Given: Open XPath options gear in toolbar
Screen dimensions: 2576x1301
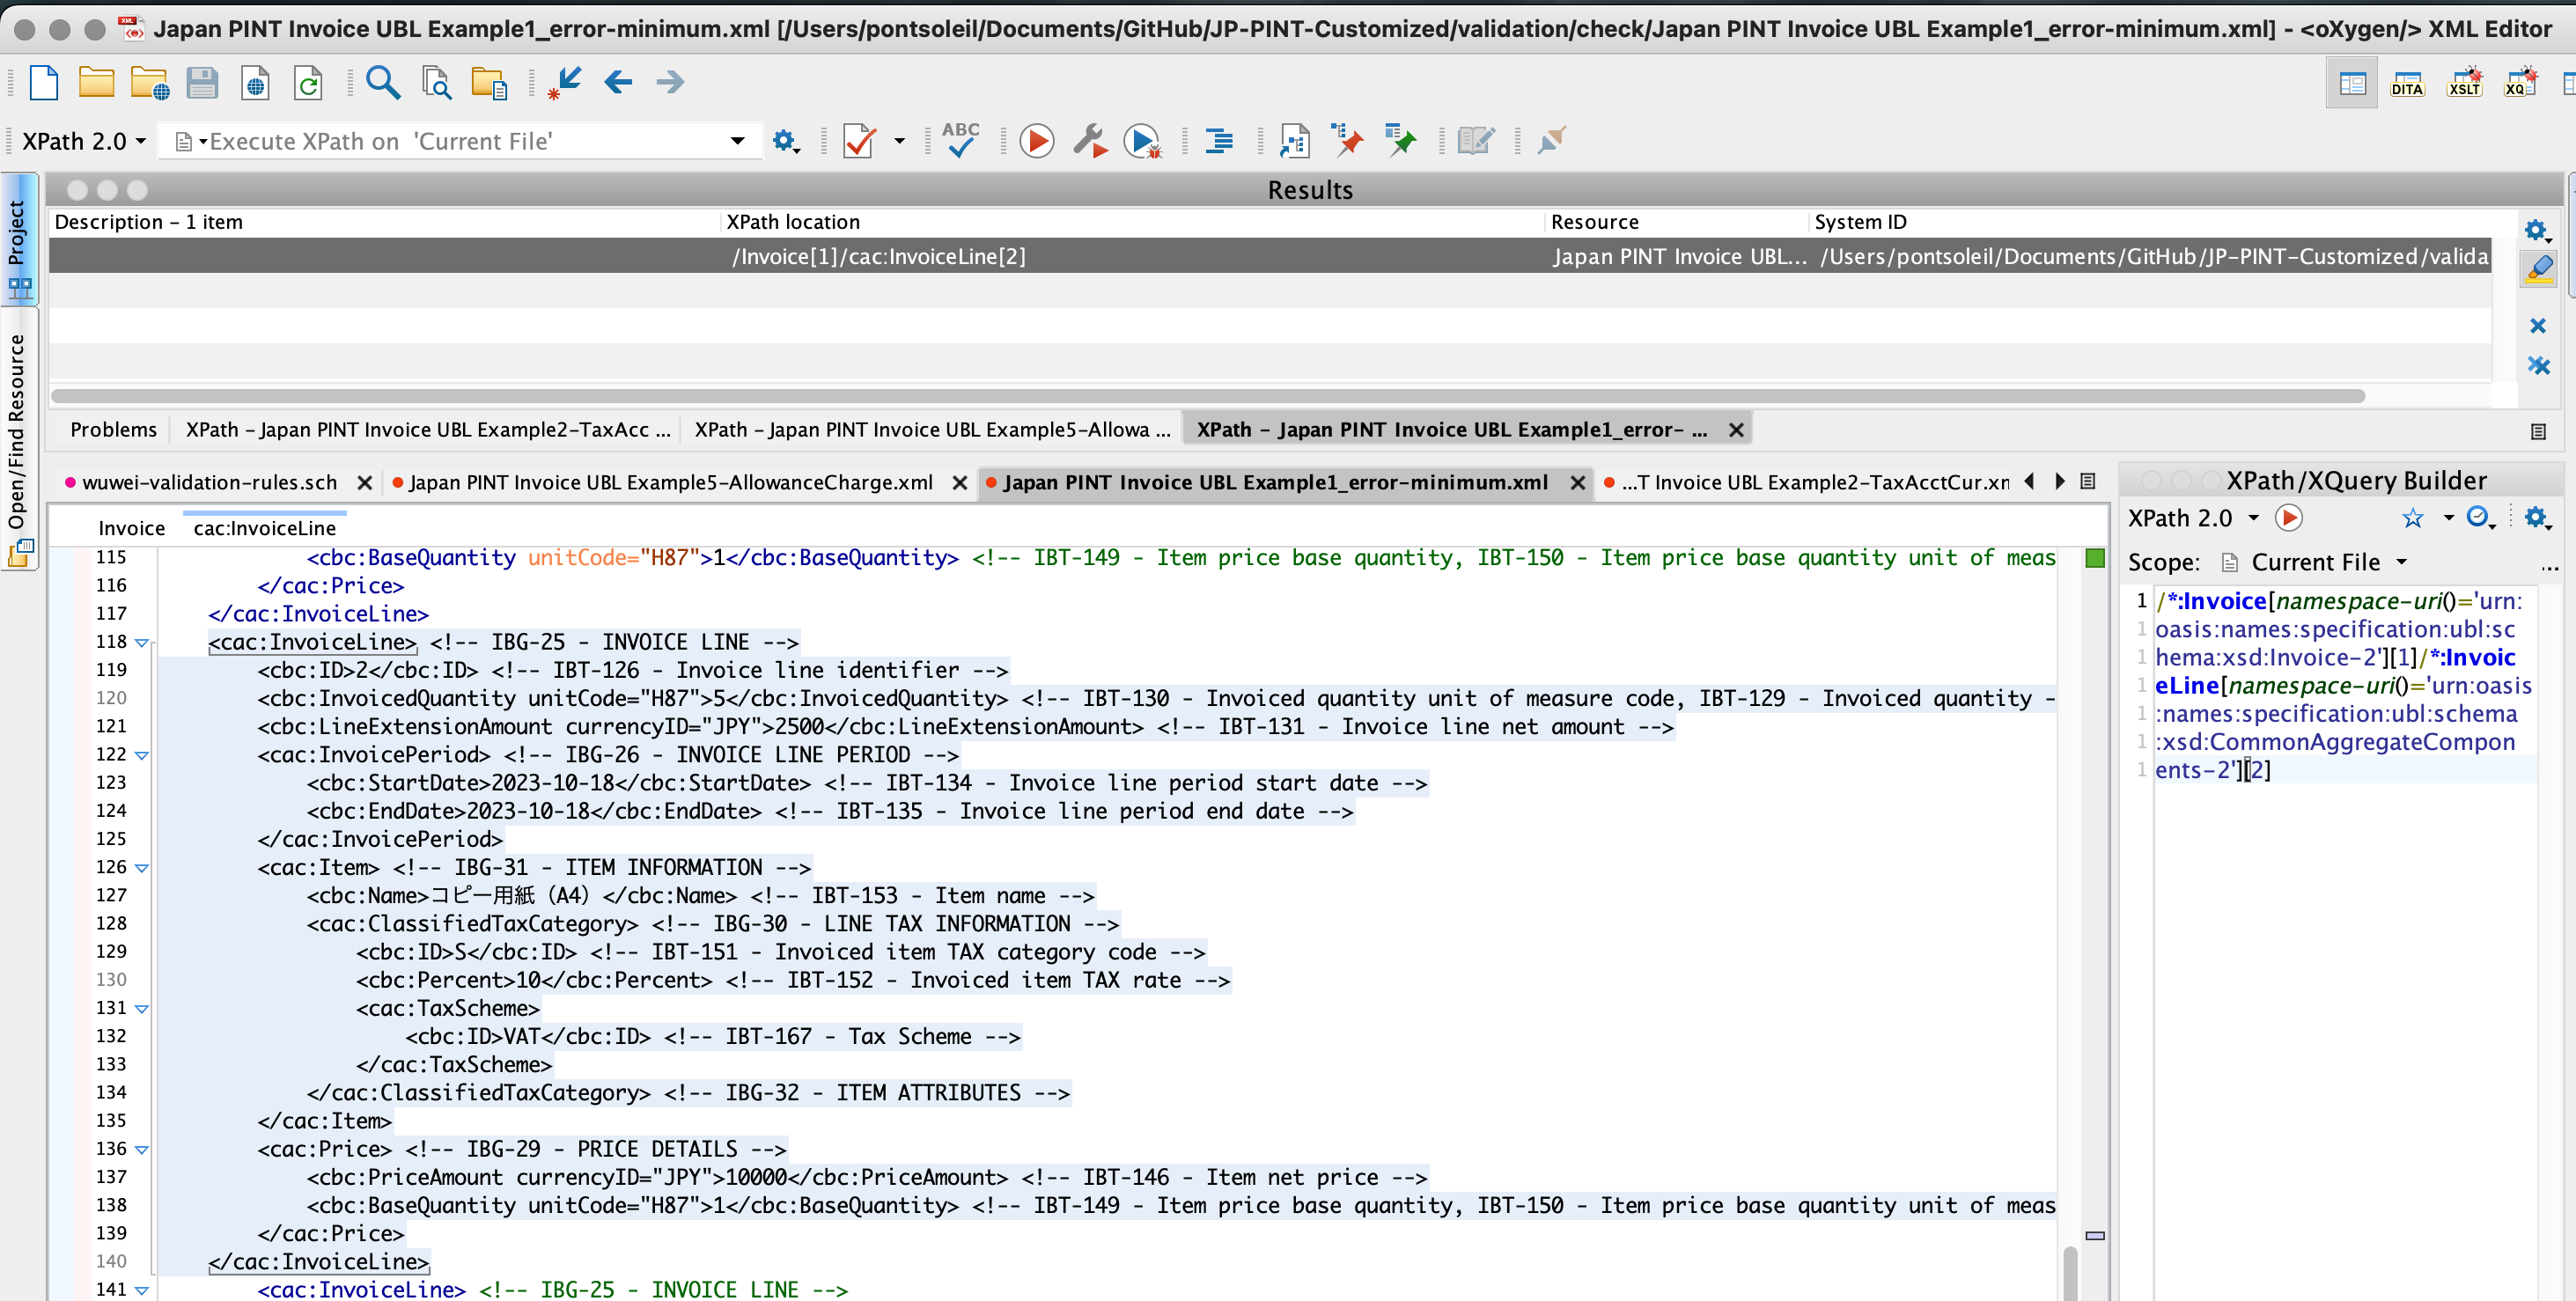Looking at the screenshot, I should 785,141.
